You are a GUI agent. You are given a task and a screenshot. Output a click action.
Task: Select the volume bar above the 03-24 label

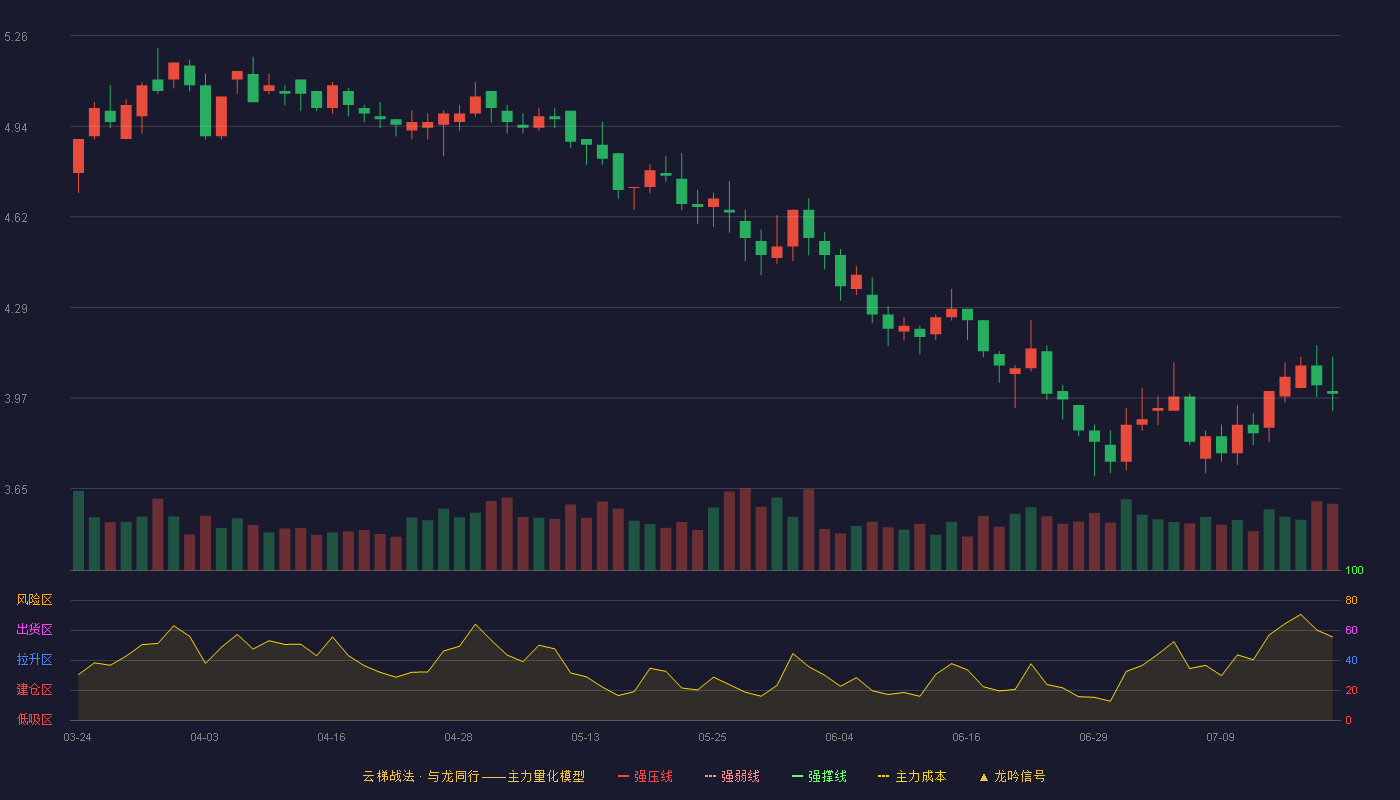(x=78, y=530)
